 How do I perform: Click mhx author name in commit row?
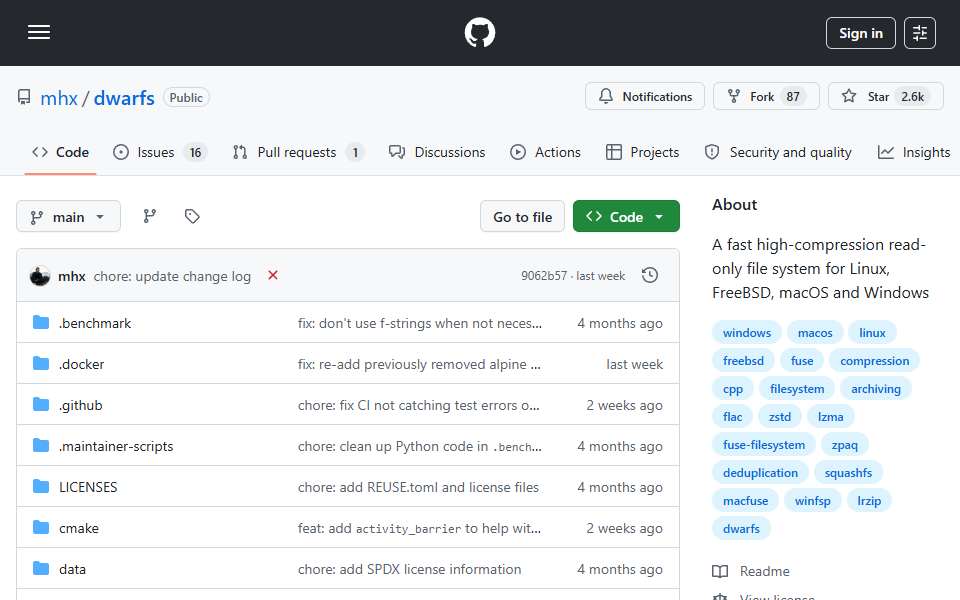72,276
